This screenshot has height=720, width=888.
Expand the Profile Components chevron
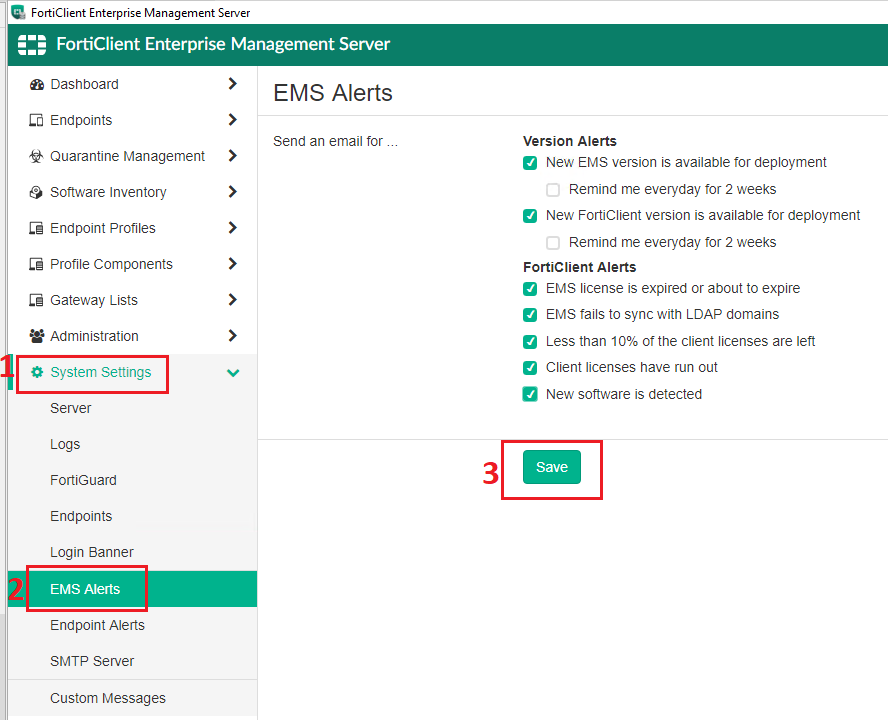(x=232, y=264)
